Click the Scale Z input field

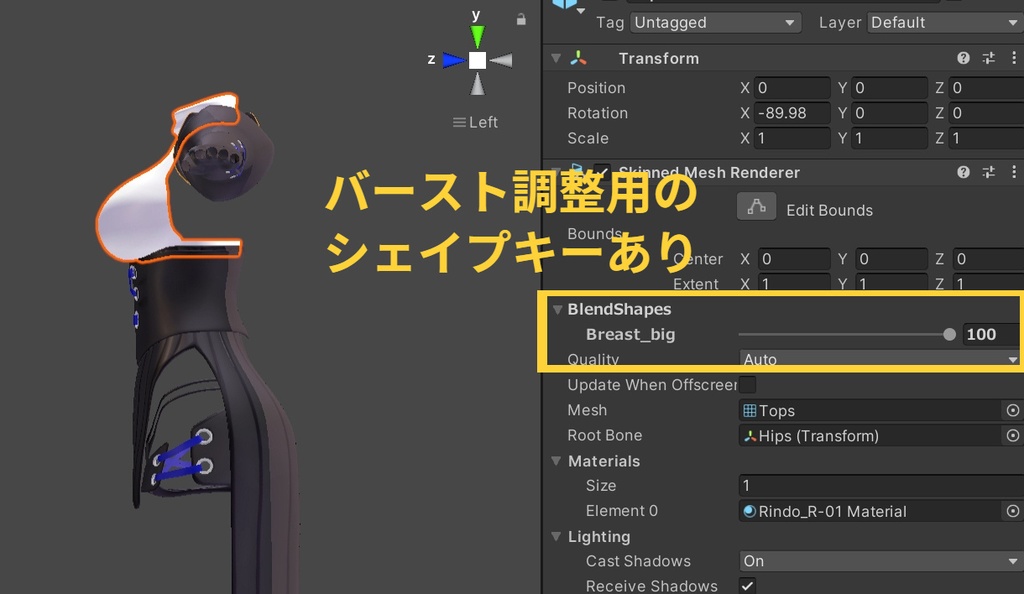(986, 138)
